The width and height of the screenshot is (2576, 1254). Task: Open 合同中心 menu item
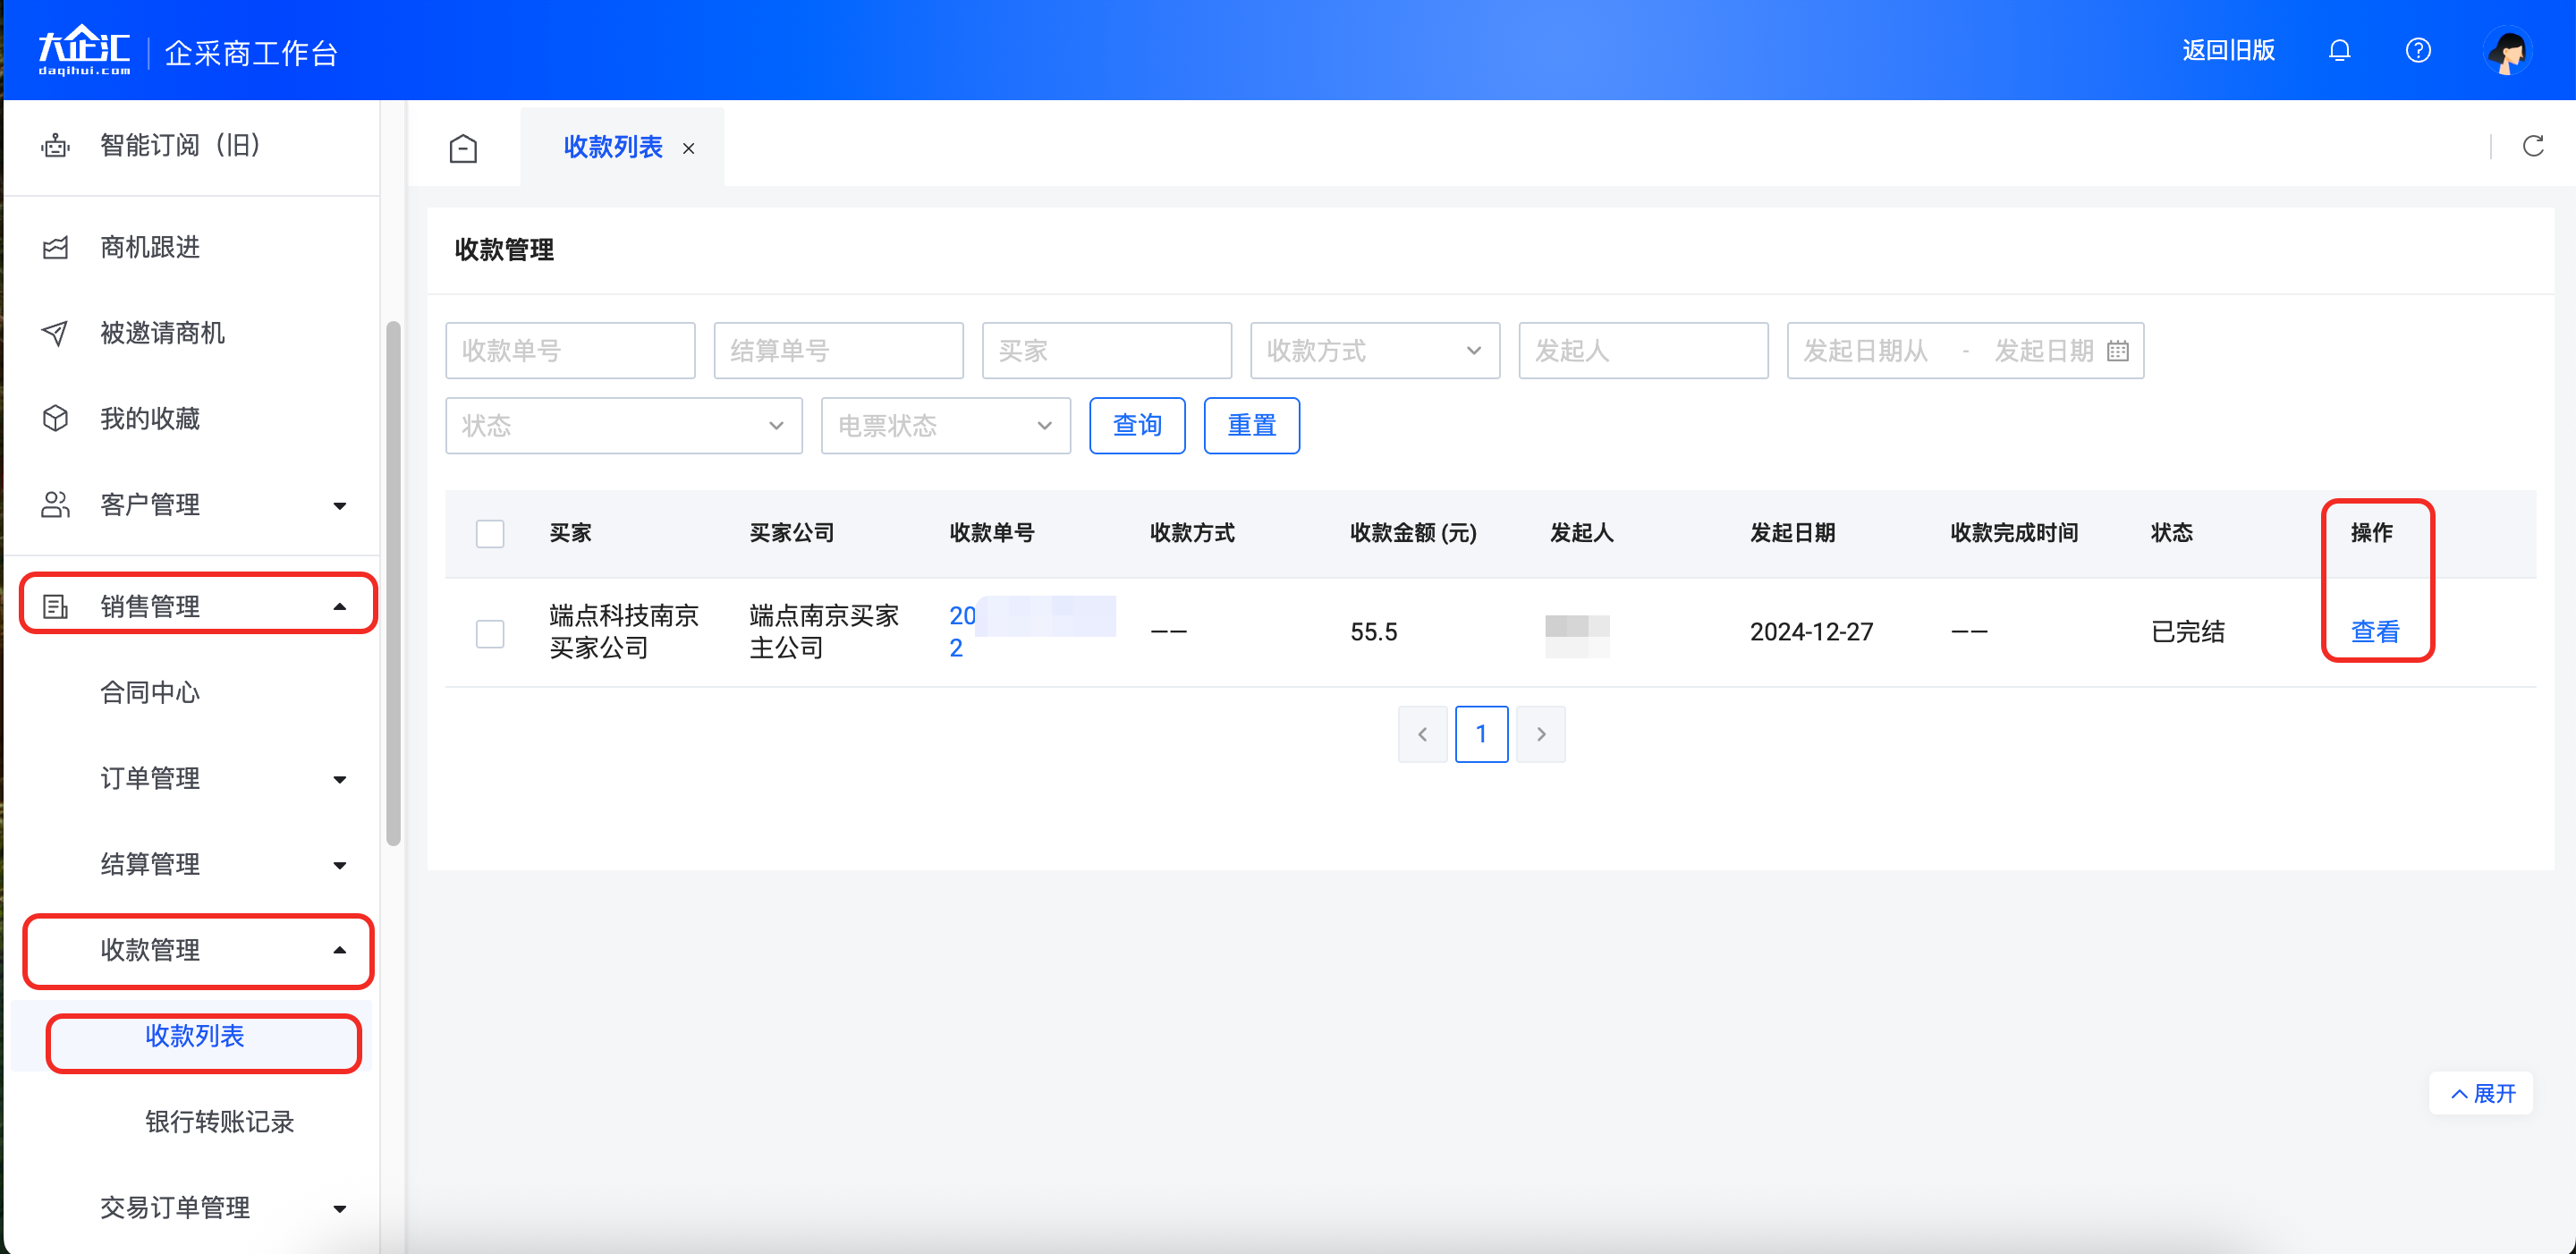pyautogui.click(x=150, y=692)
